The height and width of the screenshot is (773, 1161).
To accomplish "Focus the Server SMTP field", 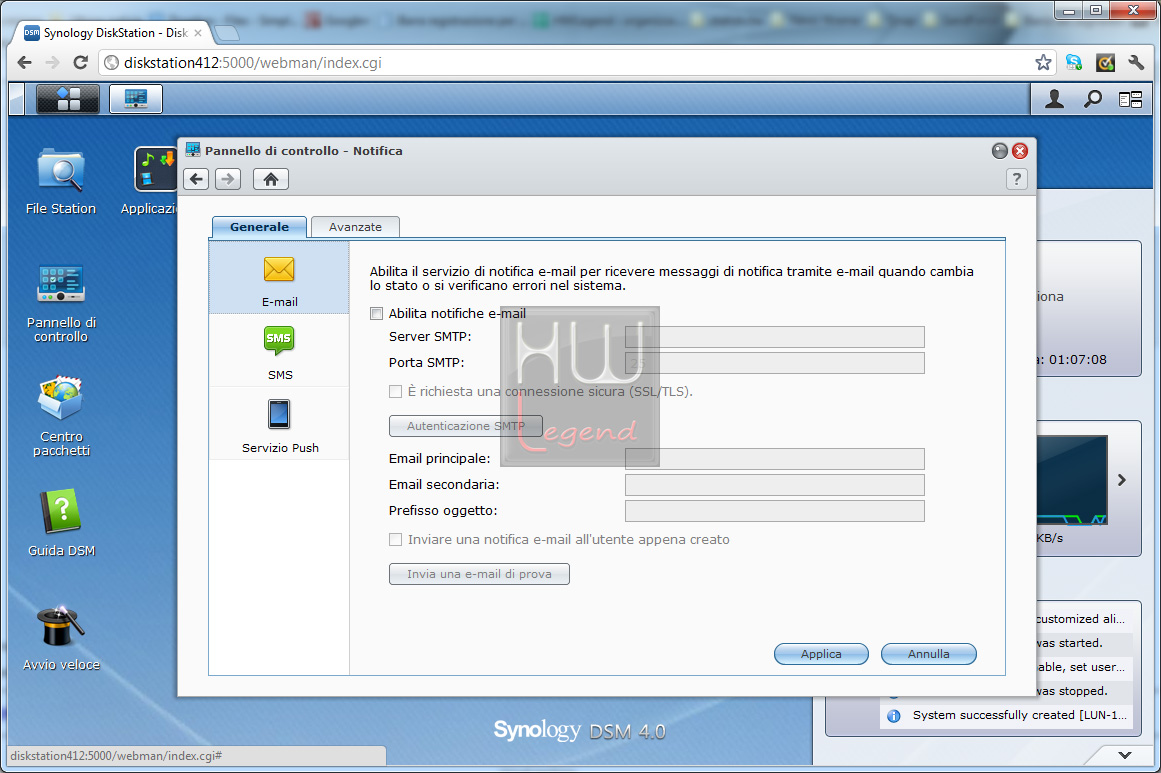I will (x=774, y=337).
